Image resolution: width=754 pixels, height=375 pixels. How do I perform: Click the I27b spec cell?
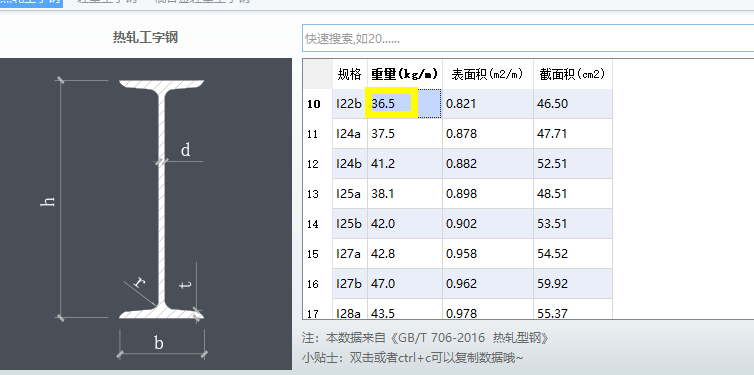(x=350, y=284)
